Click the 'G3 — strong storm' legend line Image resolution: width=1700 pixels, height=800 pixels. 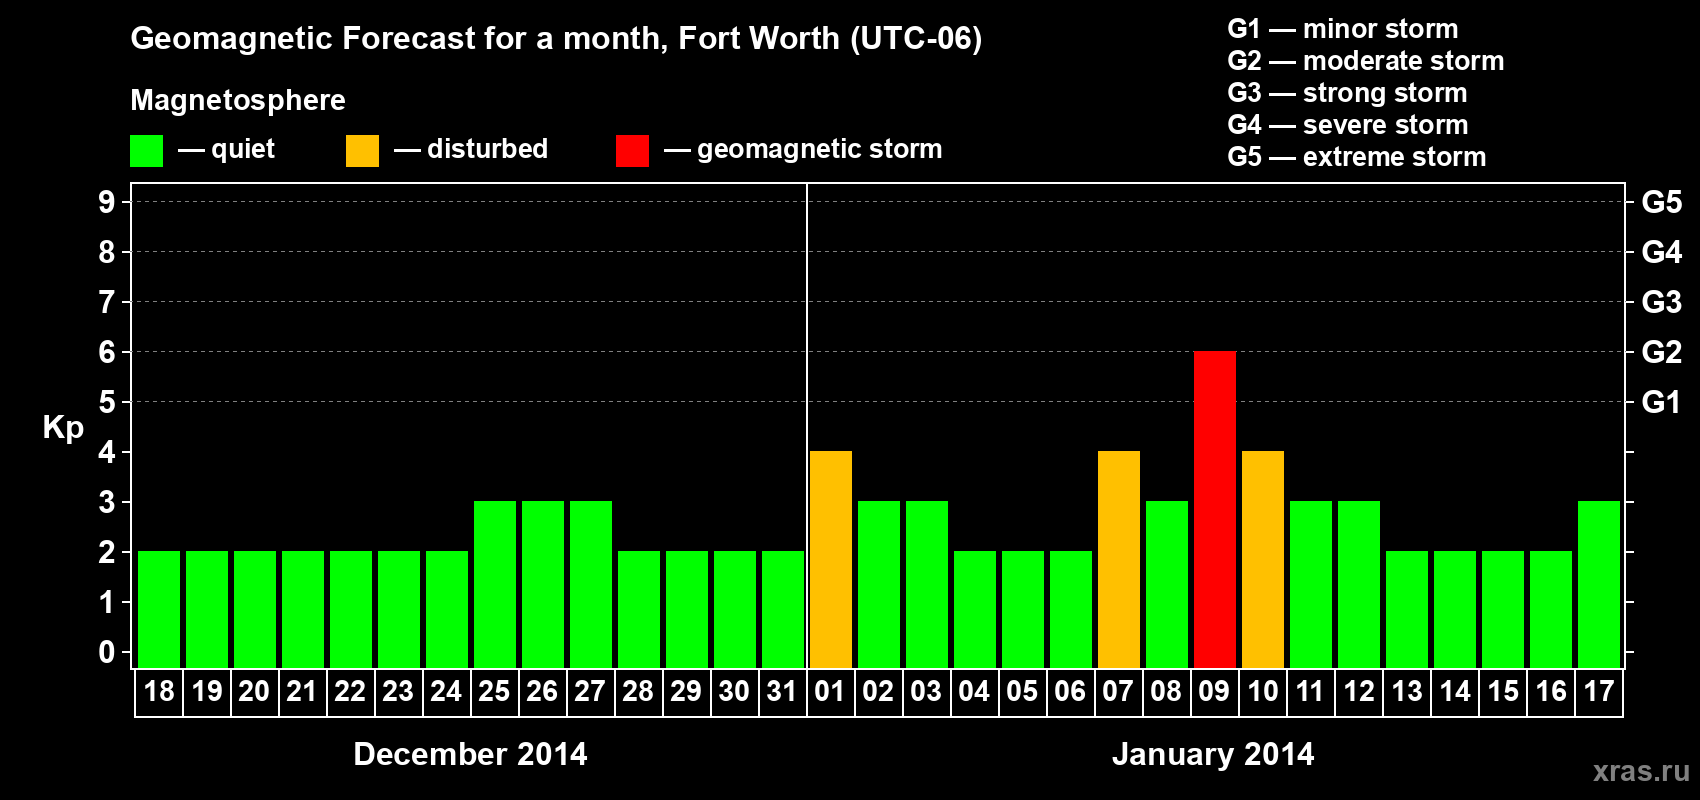(1347, 93)
